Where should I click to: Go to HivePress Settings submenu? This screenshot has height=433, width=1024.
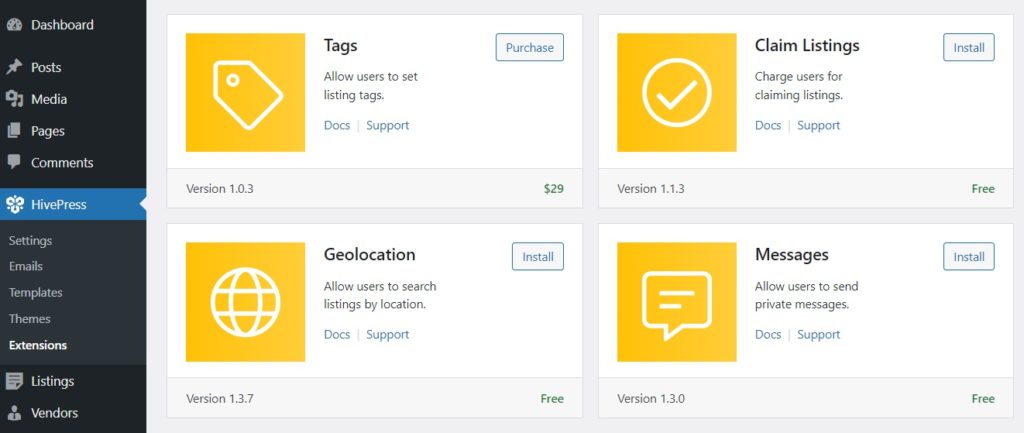(30, 241)
